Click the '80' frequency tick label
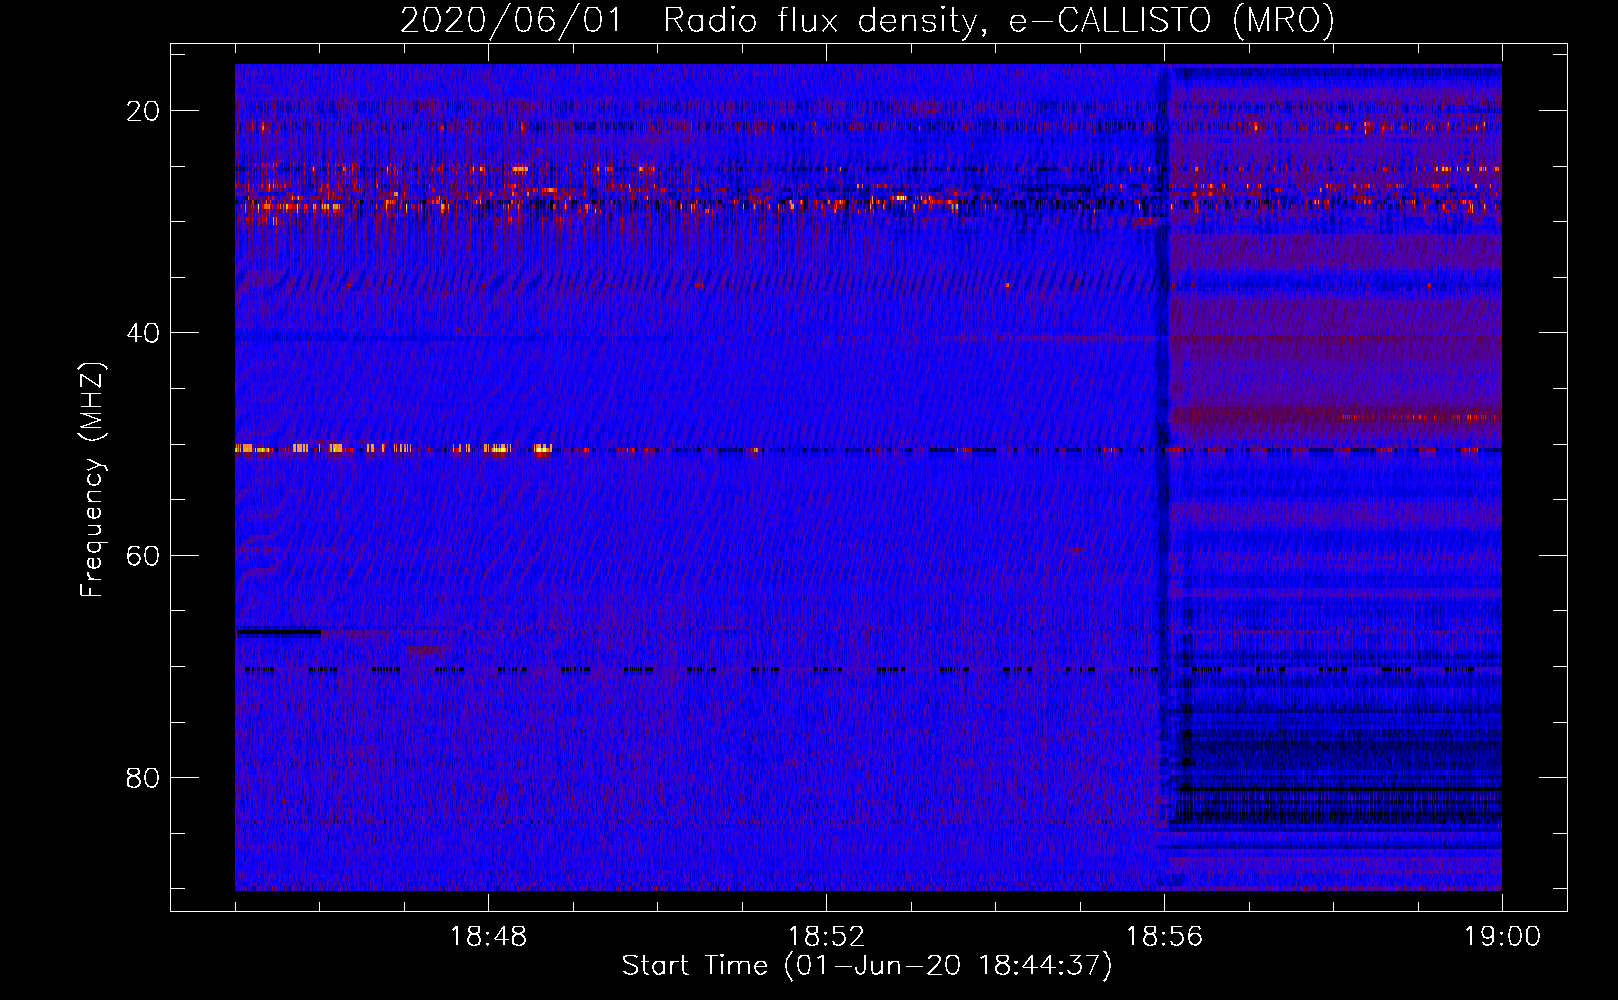This screenshot has height=1000, width=1618. pos(144,777)
